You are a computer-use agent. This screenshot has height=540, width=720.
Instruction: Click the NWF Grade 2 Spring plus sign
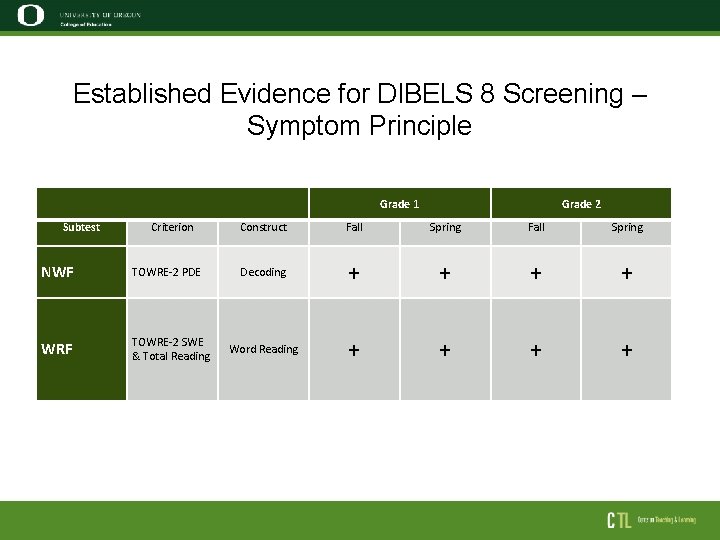coord(627,273)
